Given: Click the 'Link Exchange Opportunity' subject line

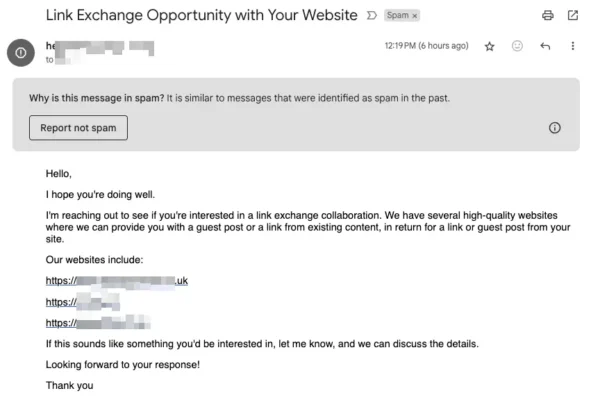Looking at the screenshot, I should 202,15.
